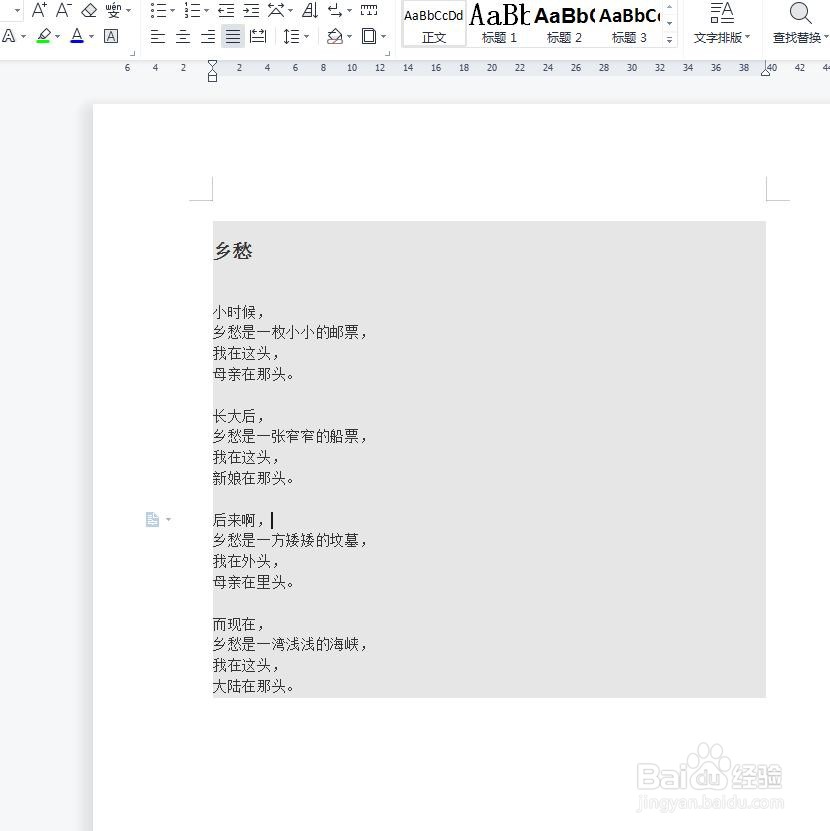Image resolution: width=830 pixels, height=831 pixels.
Task: Expand paragraph marks dropdown arrow
Action: 349,11
